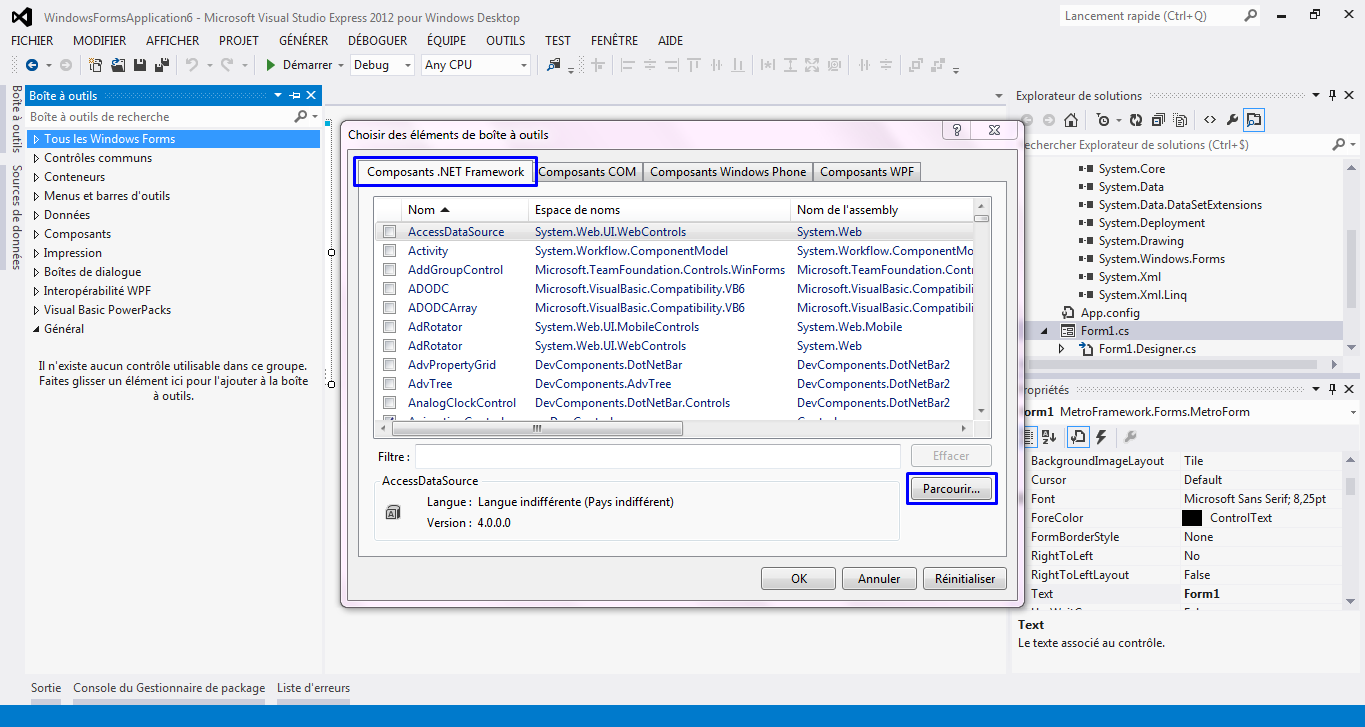Check the ADODC component checkbox
The image size is (1365, 727).
click(x=390, y=289)
